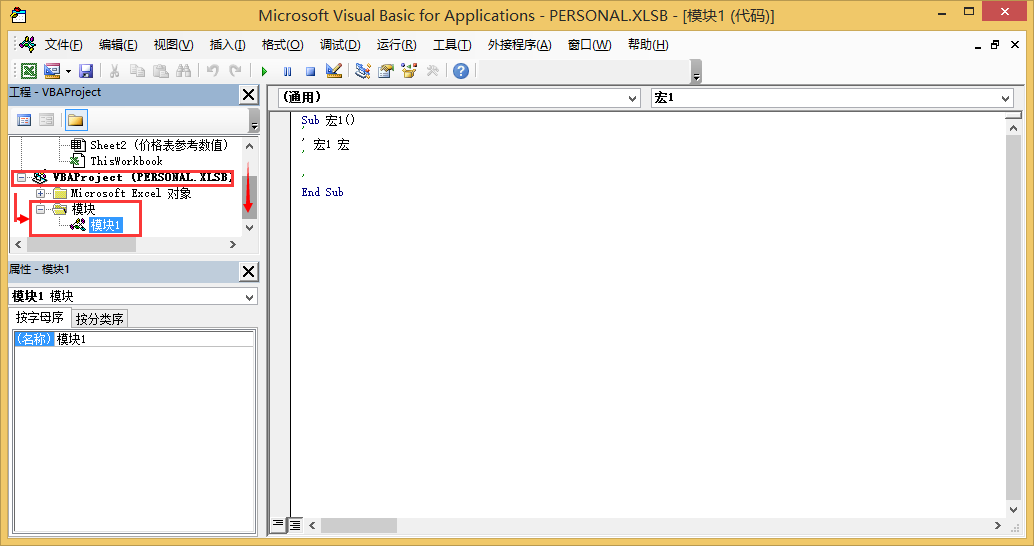
Task: Select ThisWorkbook in project tree
Action: 126,161
